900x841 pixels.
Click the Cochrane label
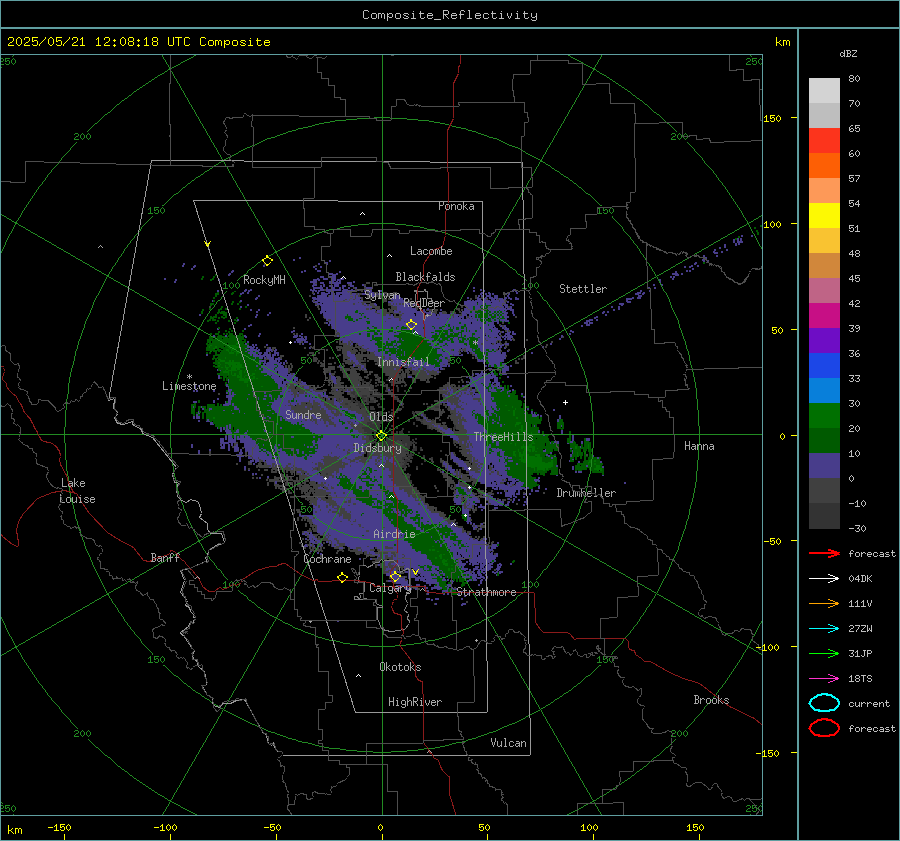(327, 559)
